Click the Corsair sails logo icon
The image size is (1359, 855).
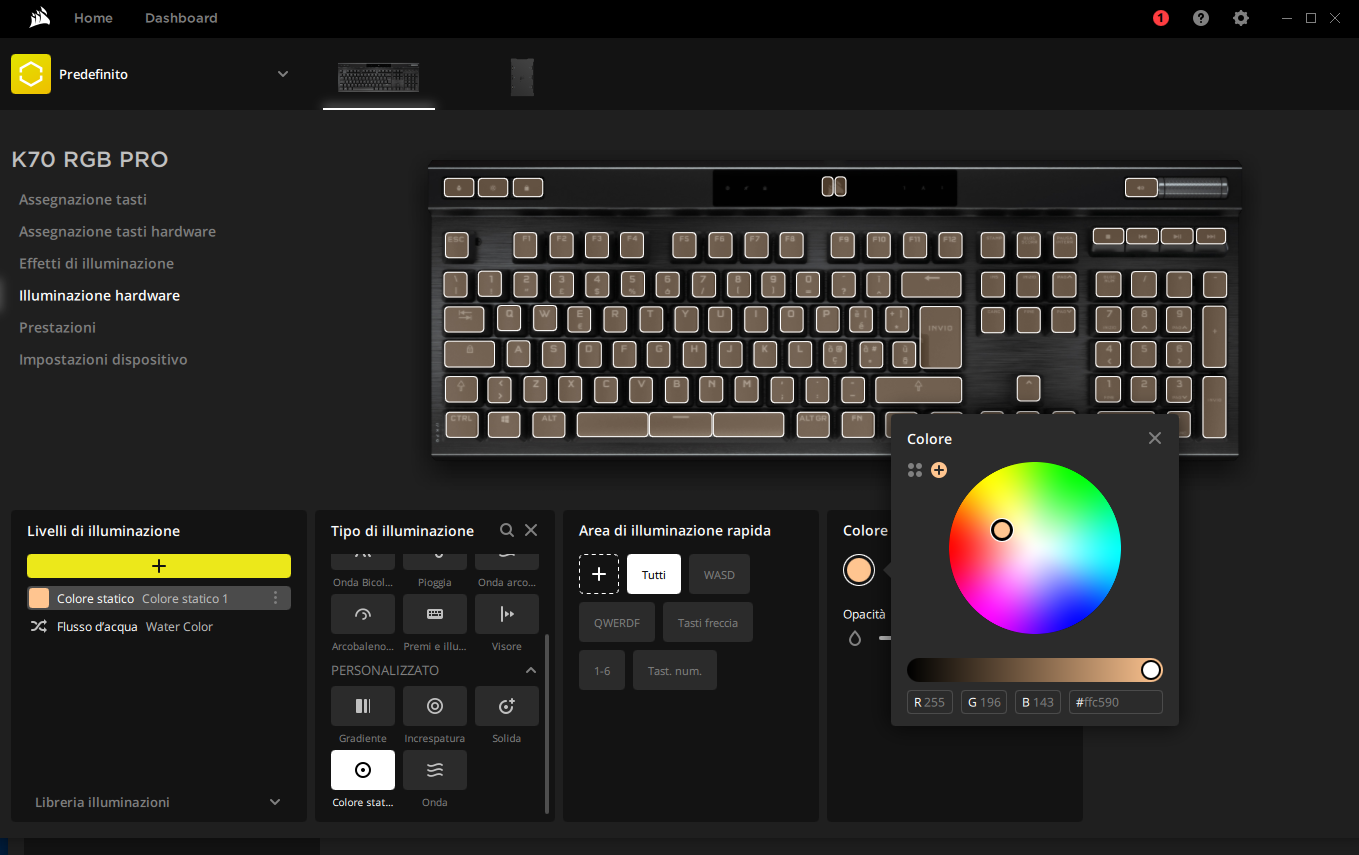coord(40,17)
